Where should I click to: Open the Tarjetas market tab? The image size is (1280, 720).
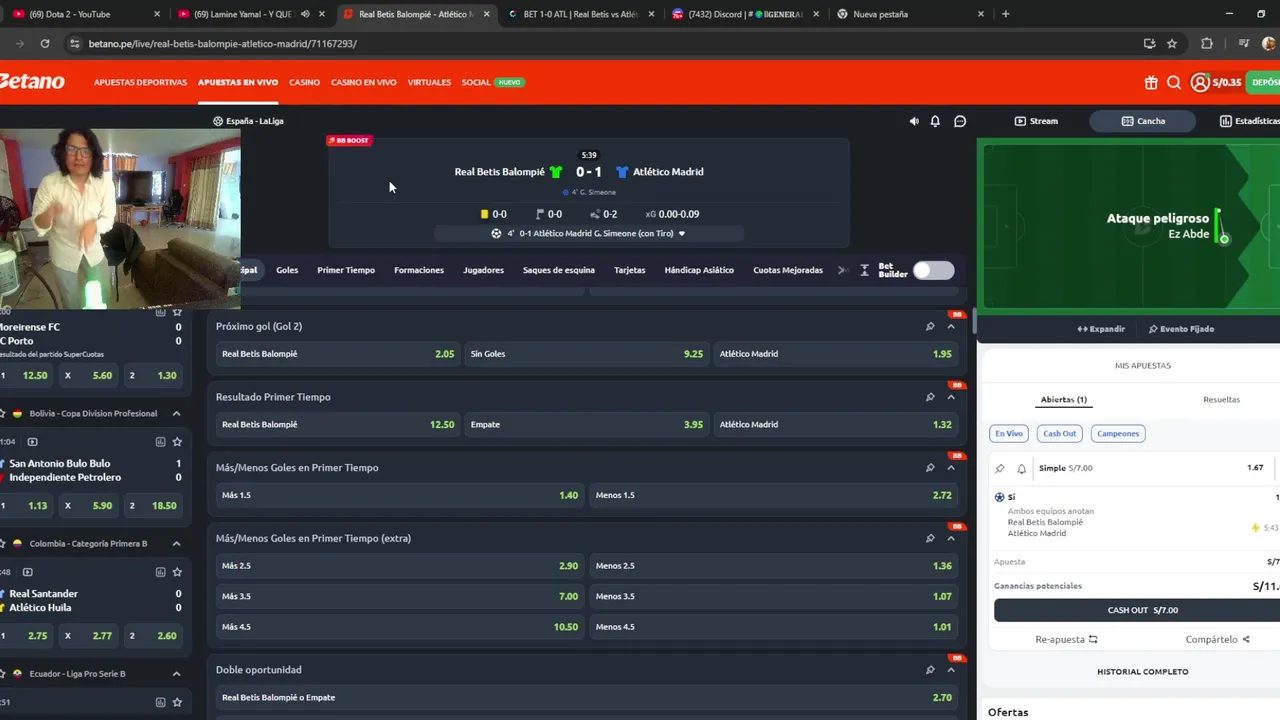[630, 270]
